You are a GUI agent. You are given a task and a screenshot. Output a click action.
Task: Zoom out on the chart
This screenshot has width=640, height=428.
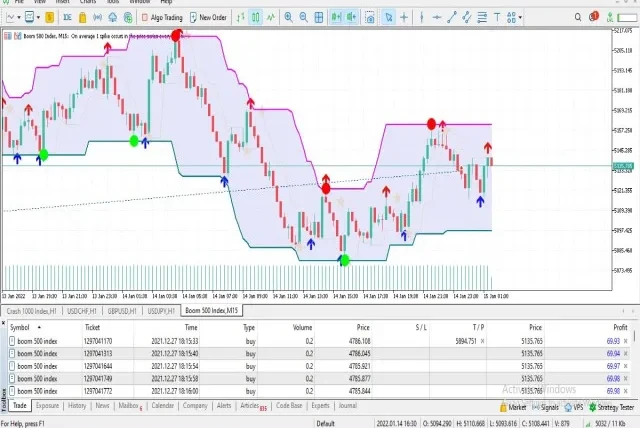tap(304, 18)
